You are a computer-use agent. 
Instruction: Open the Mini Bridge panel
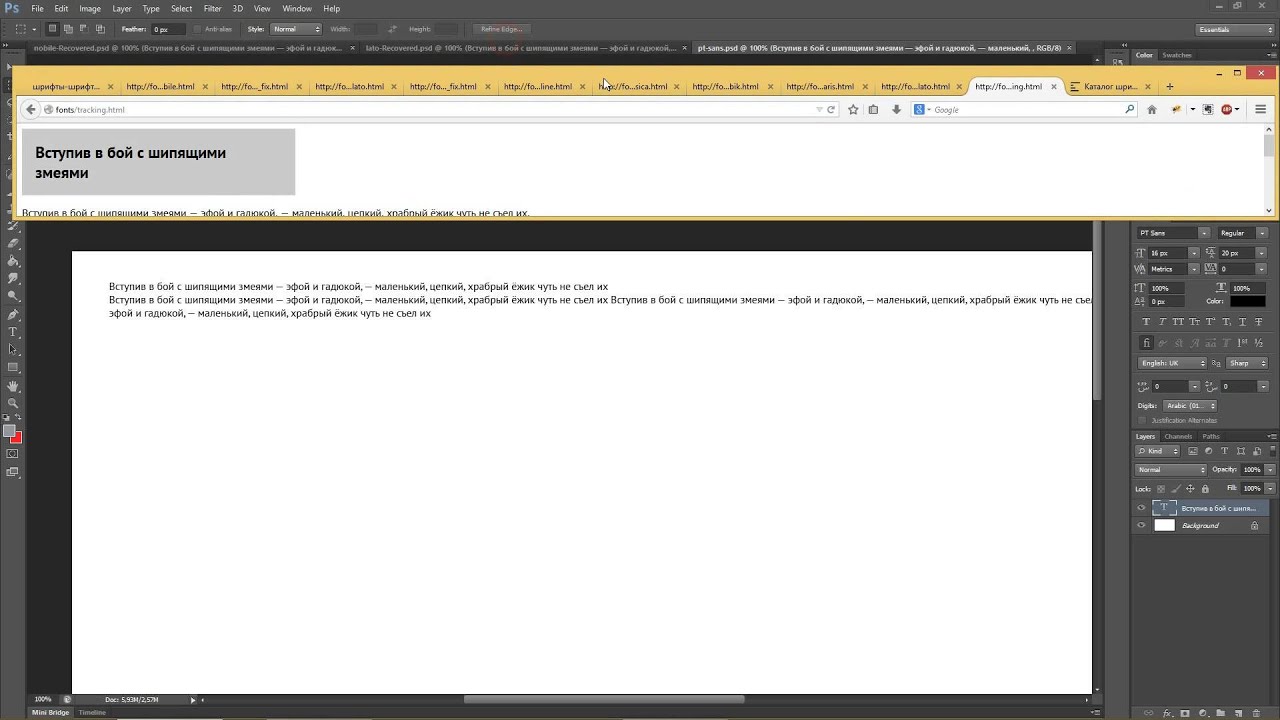(x=50, y=712)
